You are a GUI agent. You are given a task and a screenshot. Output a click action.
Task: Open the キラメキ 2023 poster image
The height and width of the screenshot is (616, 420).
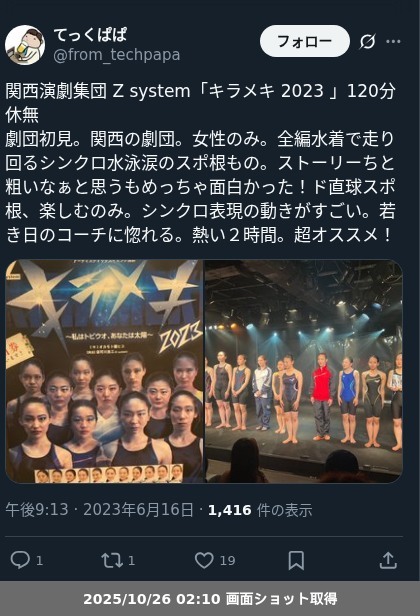click(105, 371)
